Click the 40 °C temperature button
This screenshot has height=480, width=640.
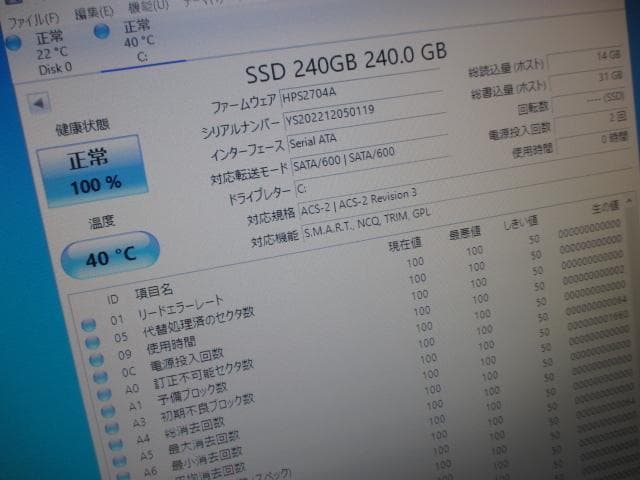pos(110,256)
